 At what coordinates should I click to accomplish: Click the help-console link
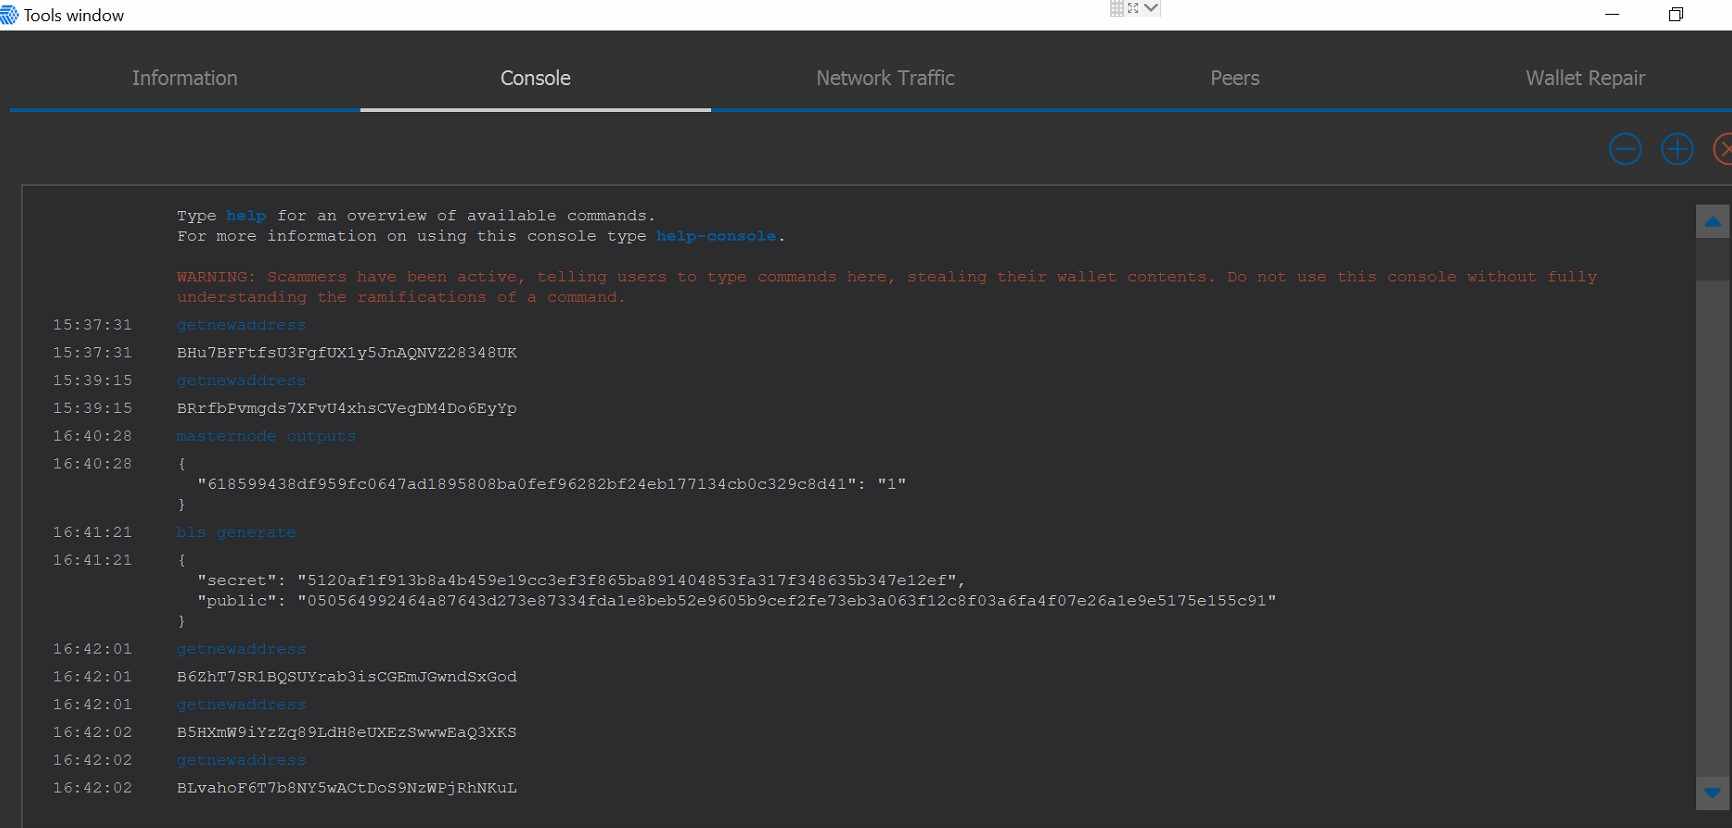[716, 236]
